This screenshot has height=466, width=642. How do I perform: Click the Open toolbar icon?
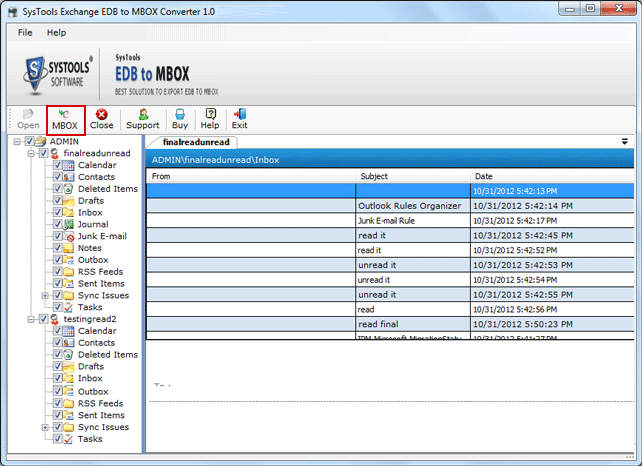pos(28,114)
